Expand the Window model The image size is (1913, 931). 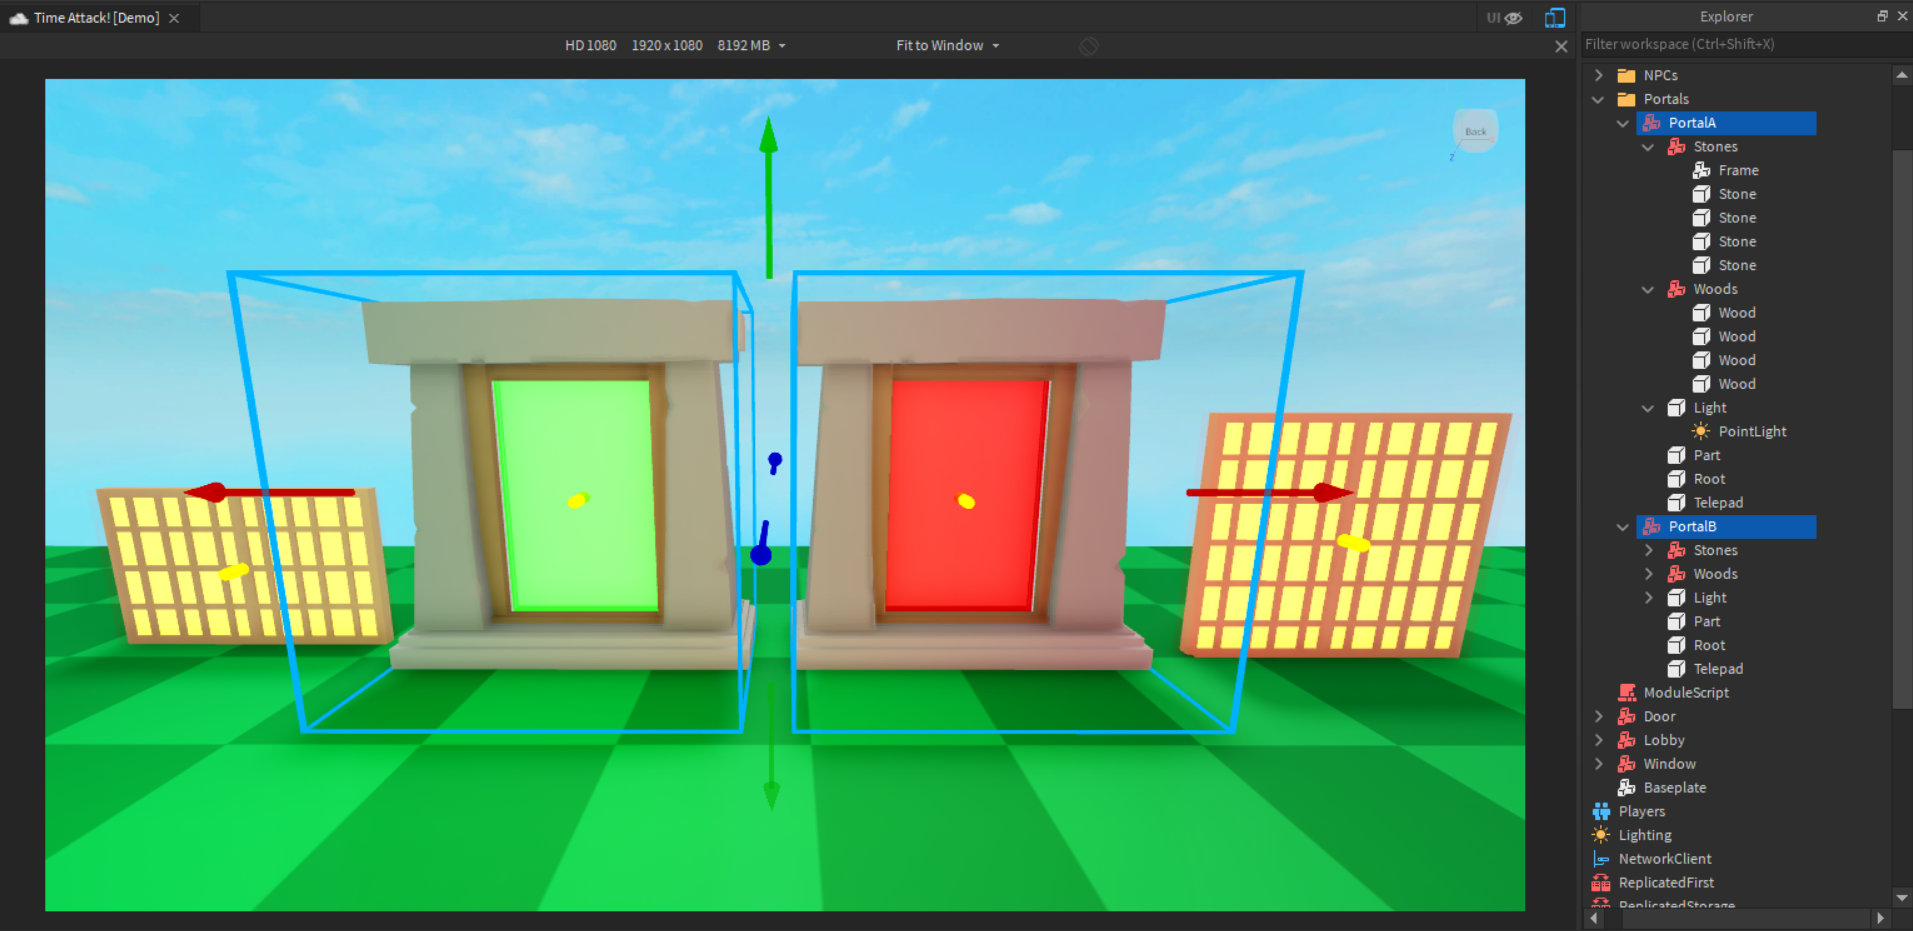(x=1598, y=764)
